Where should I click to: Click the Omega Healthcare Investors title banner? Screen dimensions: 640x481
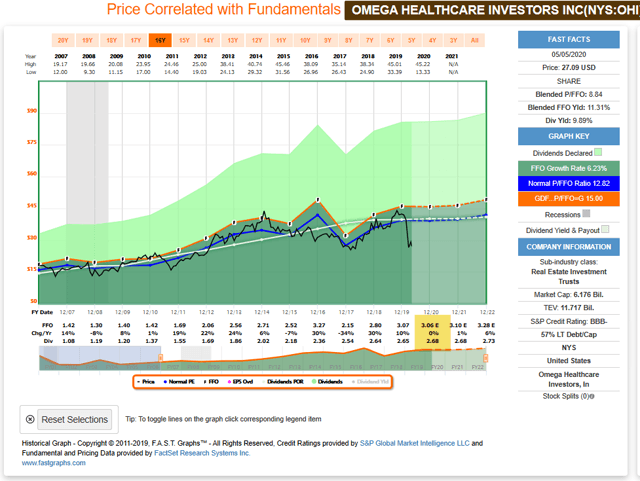pyautogui.click(x=492, y=10)
